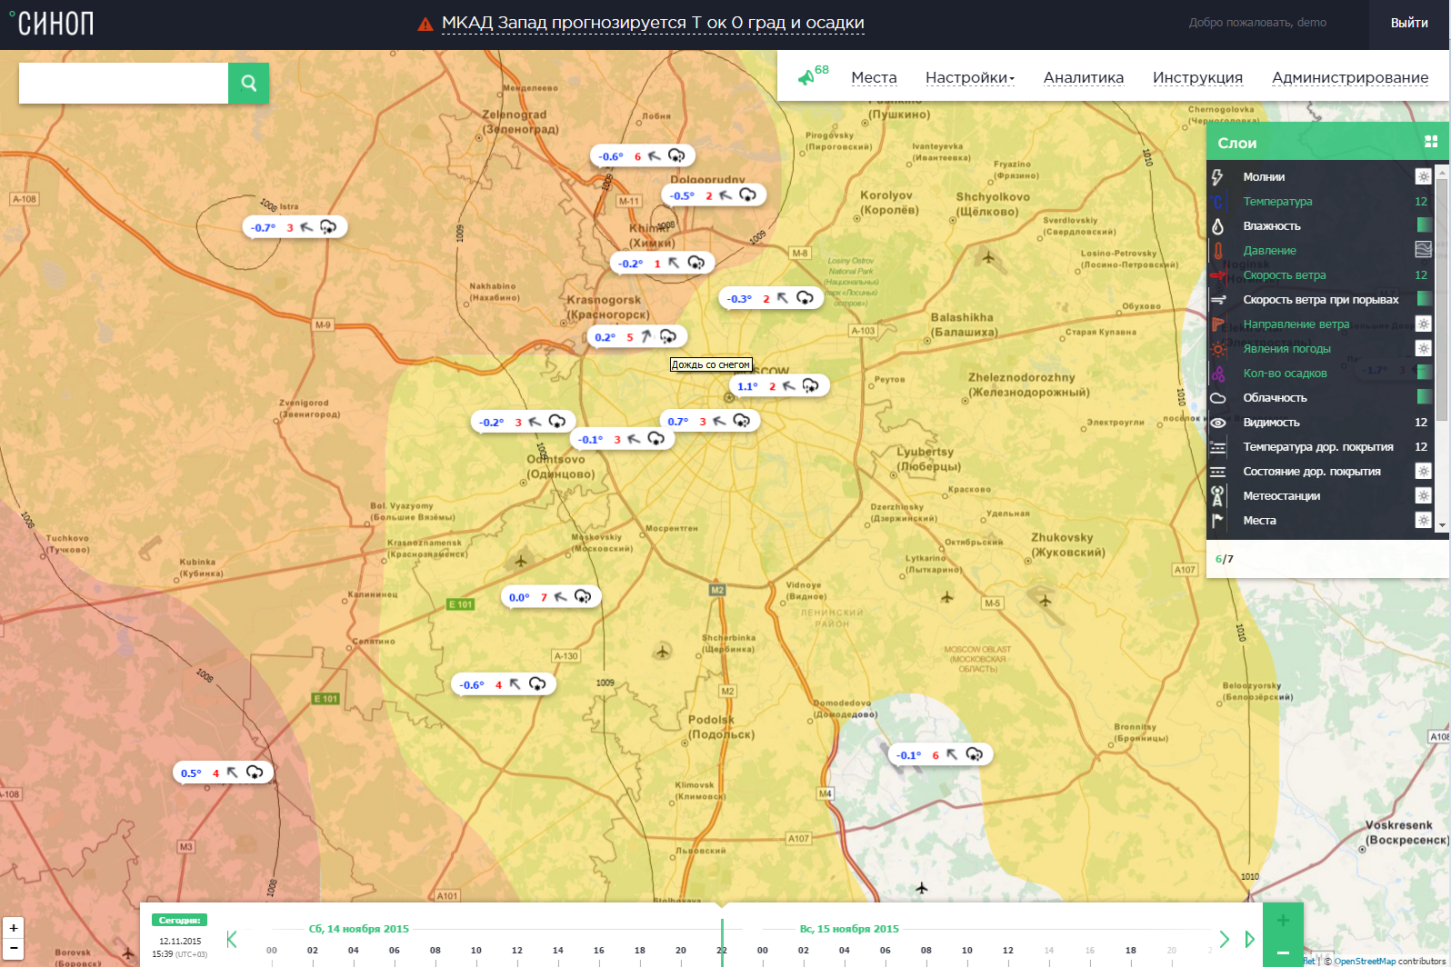
Task: Toggle the Влажность layer on
Action: pos(1271,226)
